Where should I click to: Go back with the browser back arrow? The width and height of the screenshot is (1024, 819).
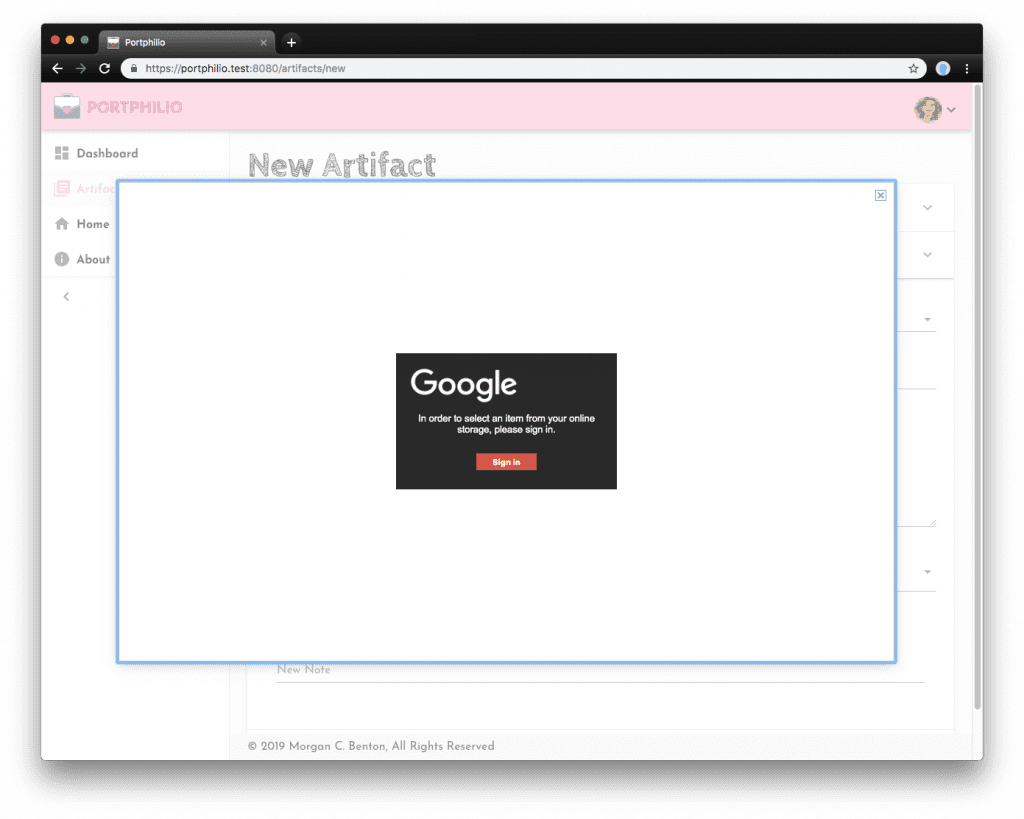click(x=57, y=69)
